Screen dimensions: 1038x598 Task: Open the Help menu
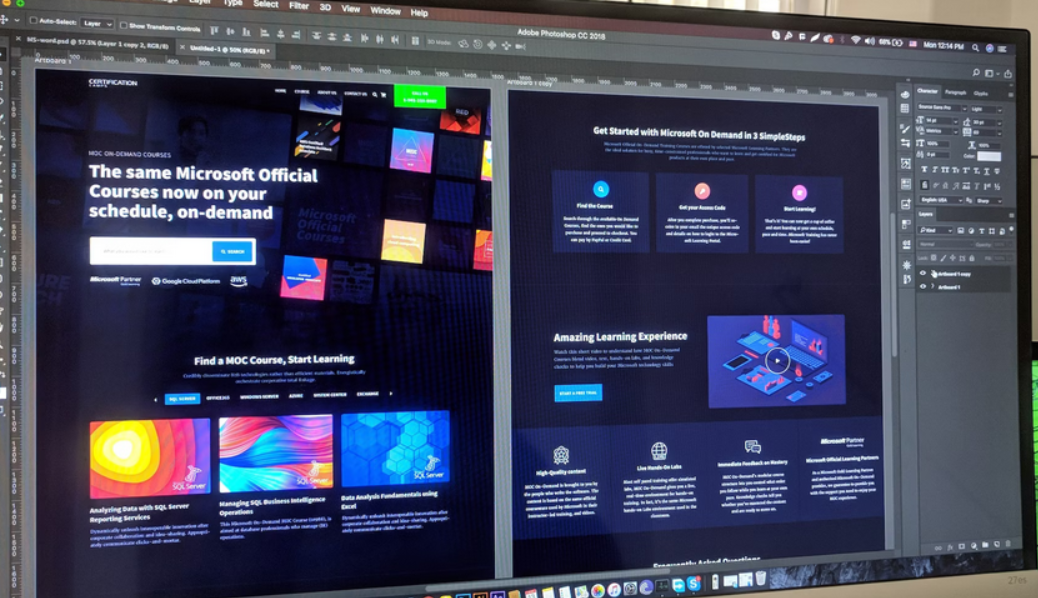(419, 13)
